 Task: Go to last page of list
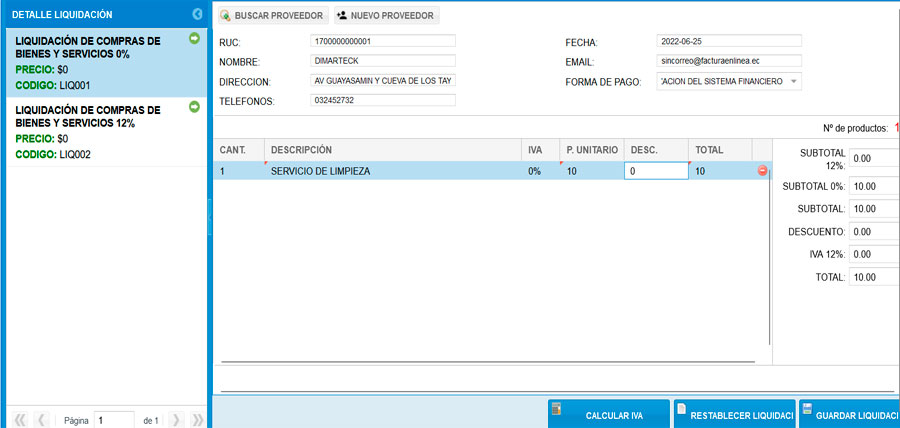point(197,420)
